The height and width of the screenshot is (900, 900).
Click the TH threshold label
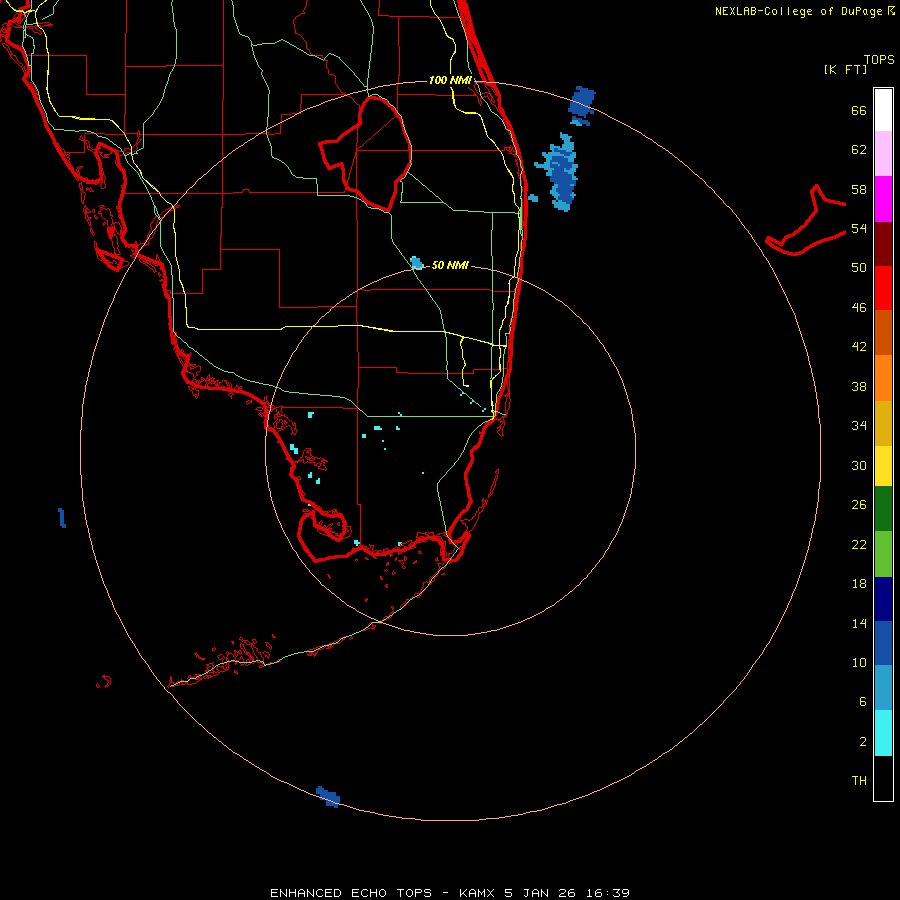coord(859,780)
